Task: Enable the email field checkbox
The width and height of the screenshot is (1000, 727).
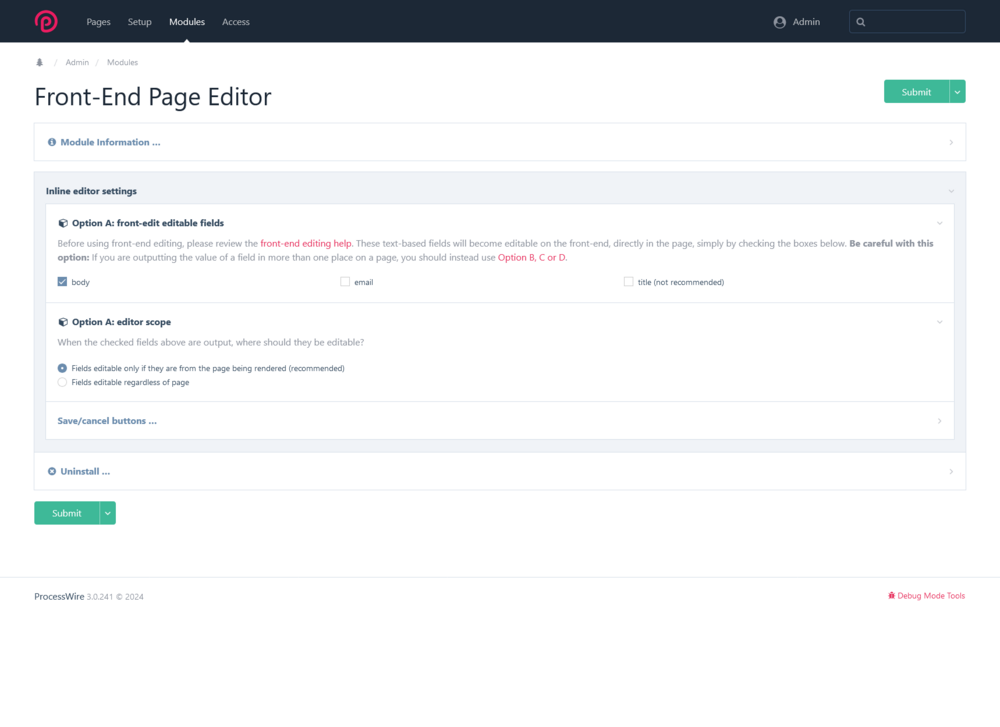Action: (x=345, y=282)
